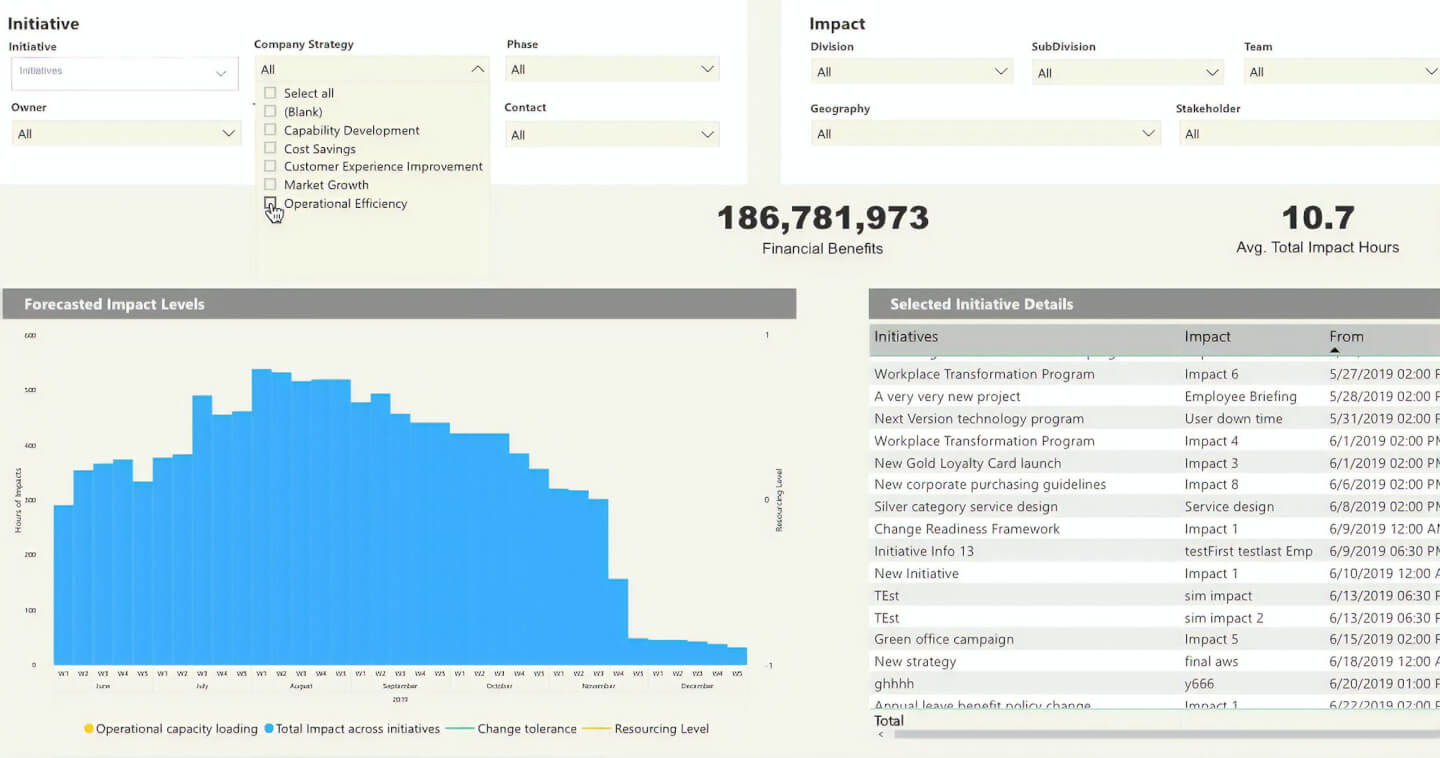Screen dimensions: 1440x758
Task: Select the blue Total Impact legend marker
Action: coord(269,729)
